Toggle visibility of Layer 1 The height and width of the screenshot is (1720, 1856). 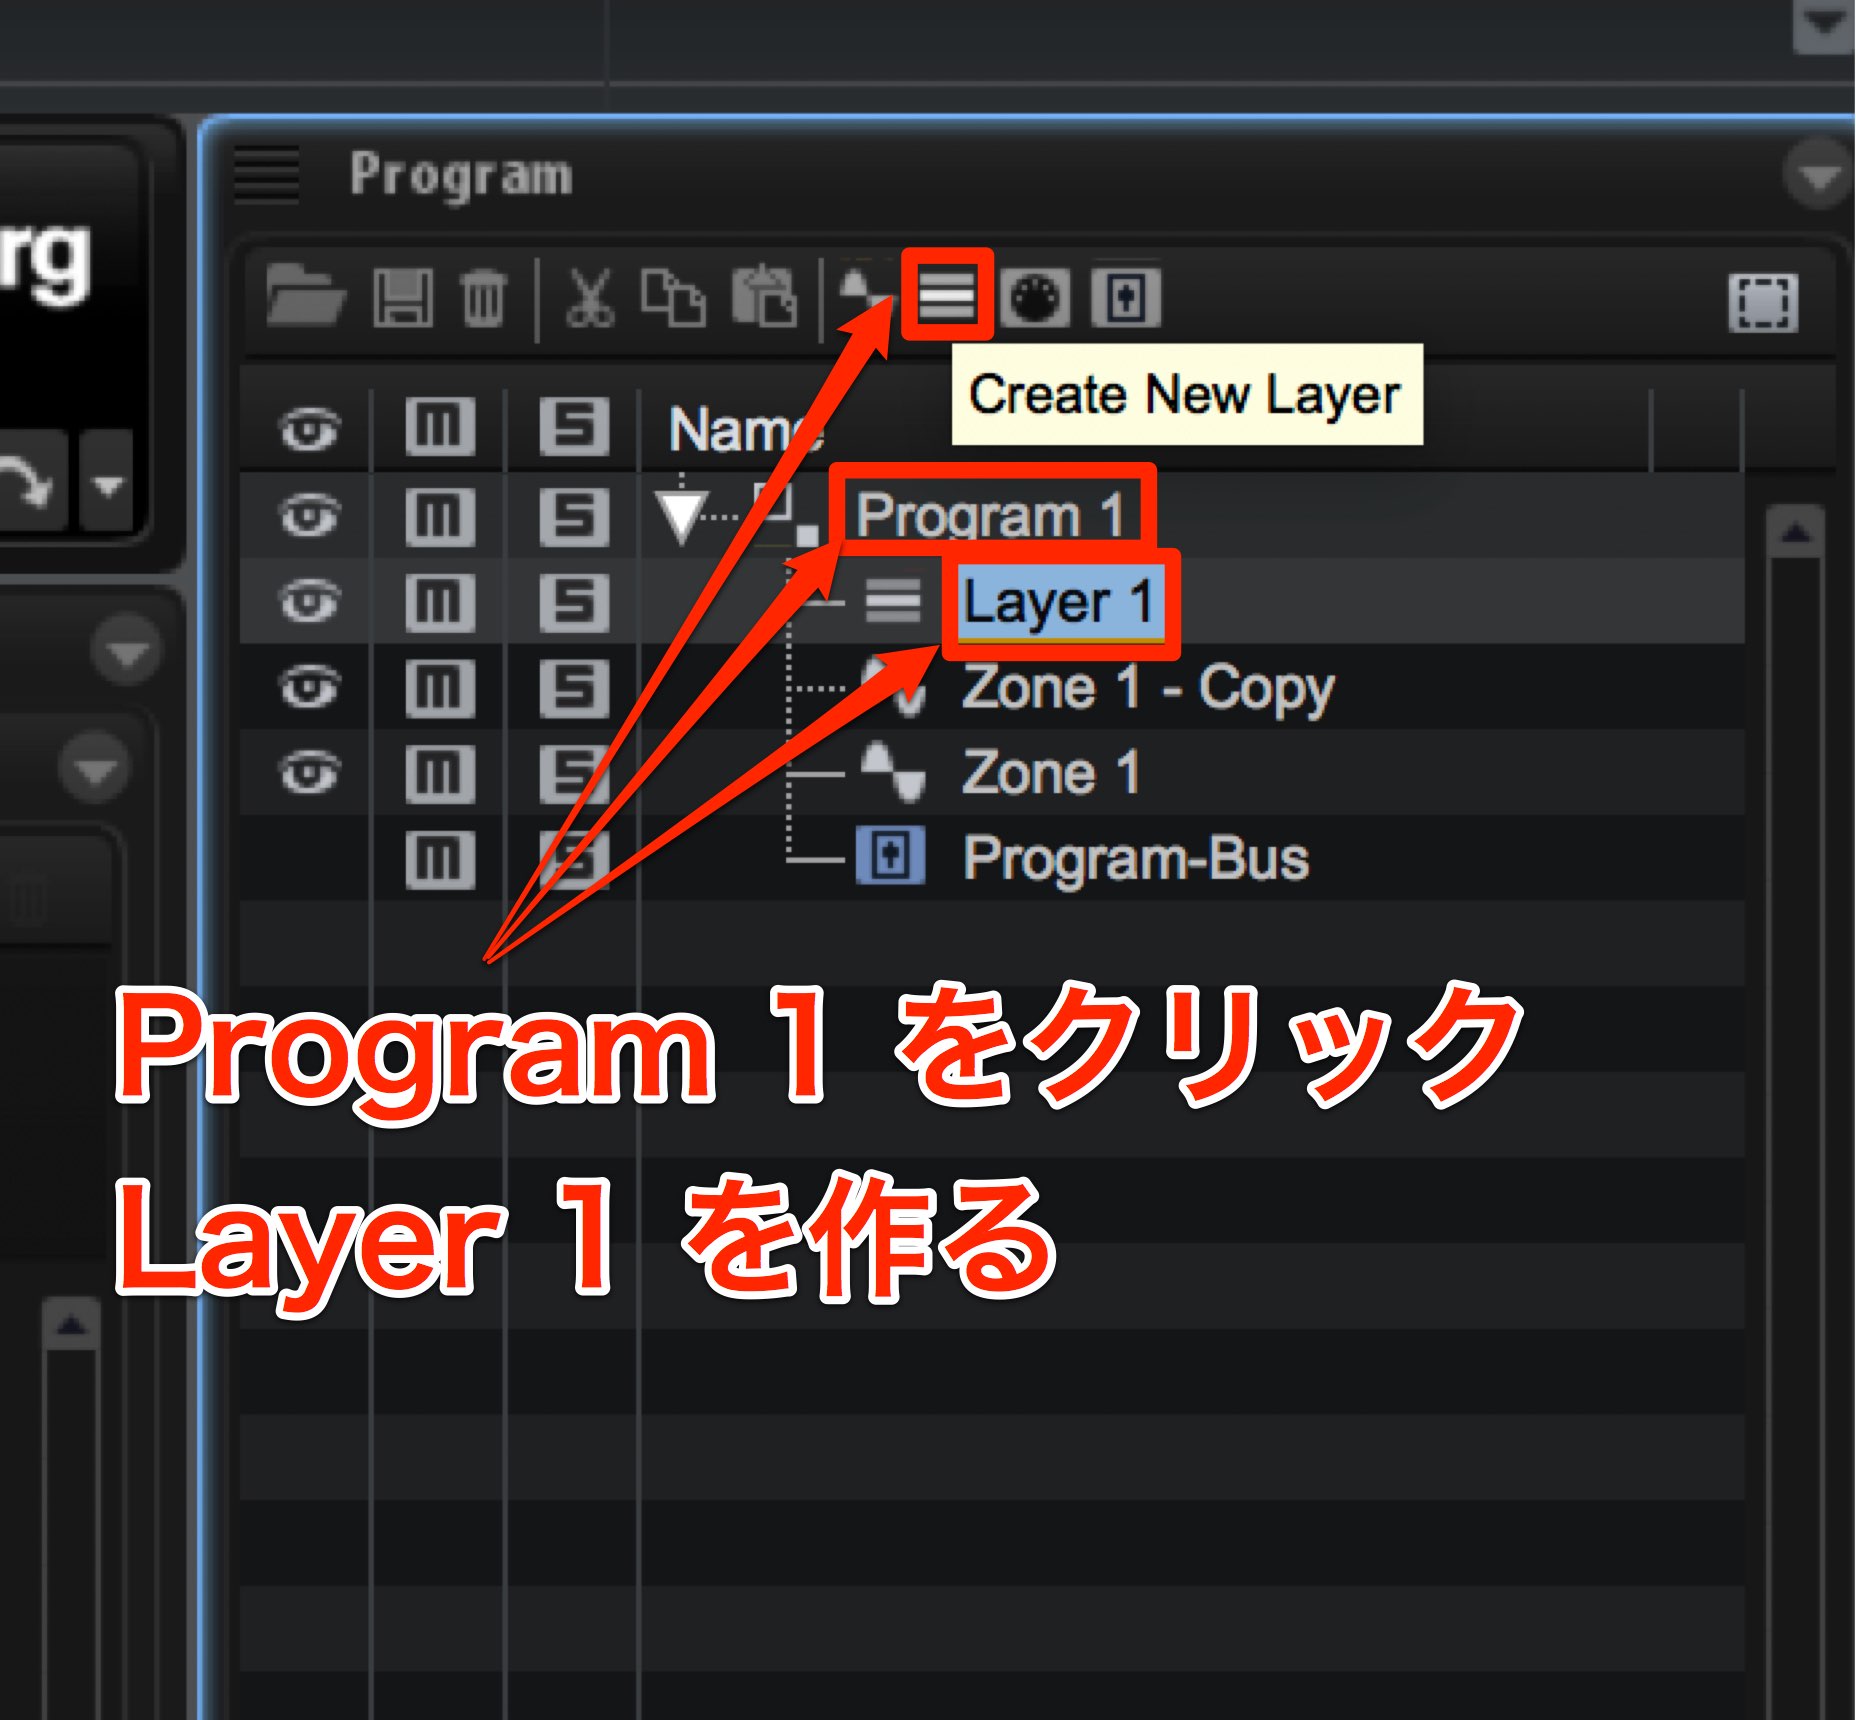(310, 602)
